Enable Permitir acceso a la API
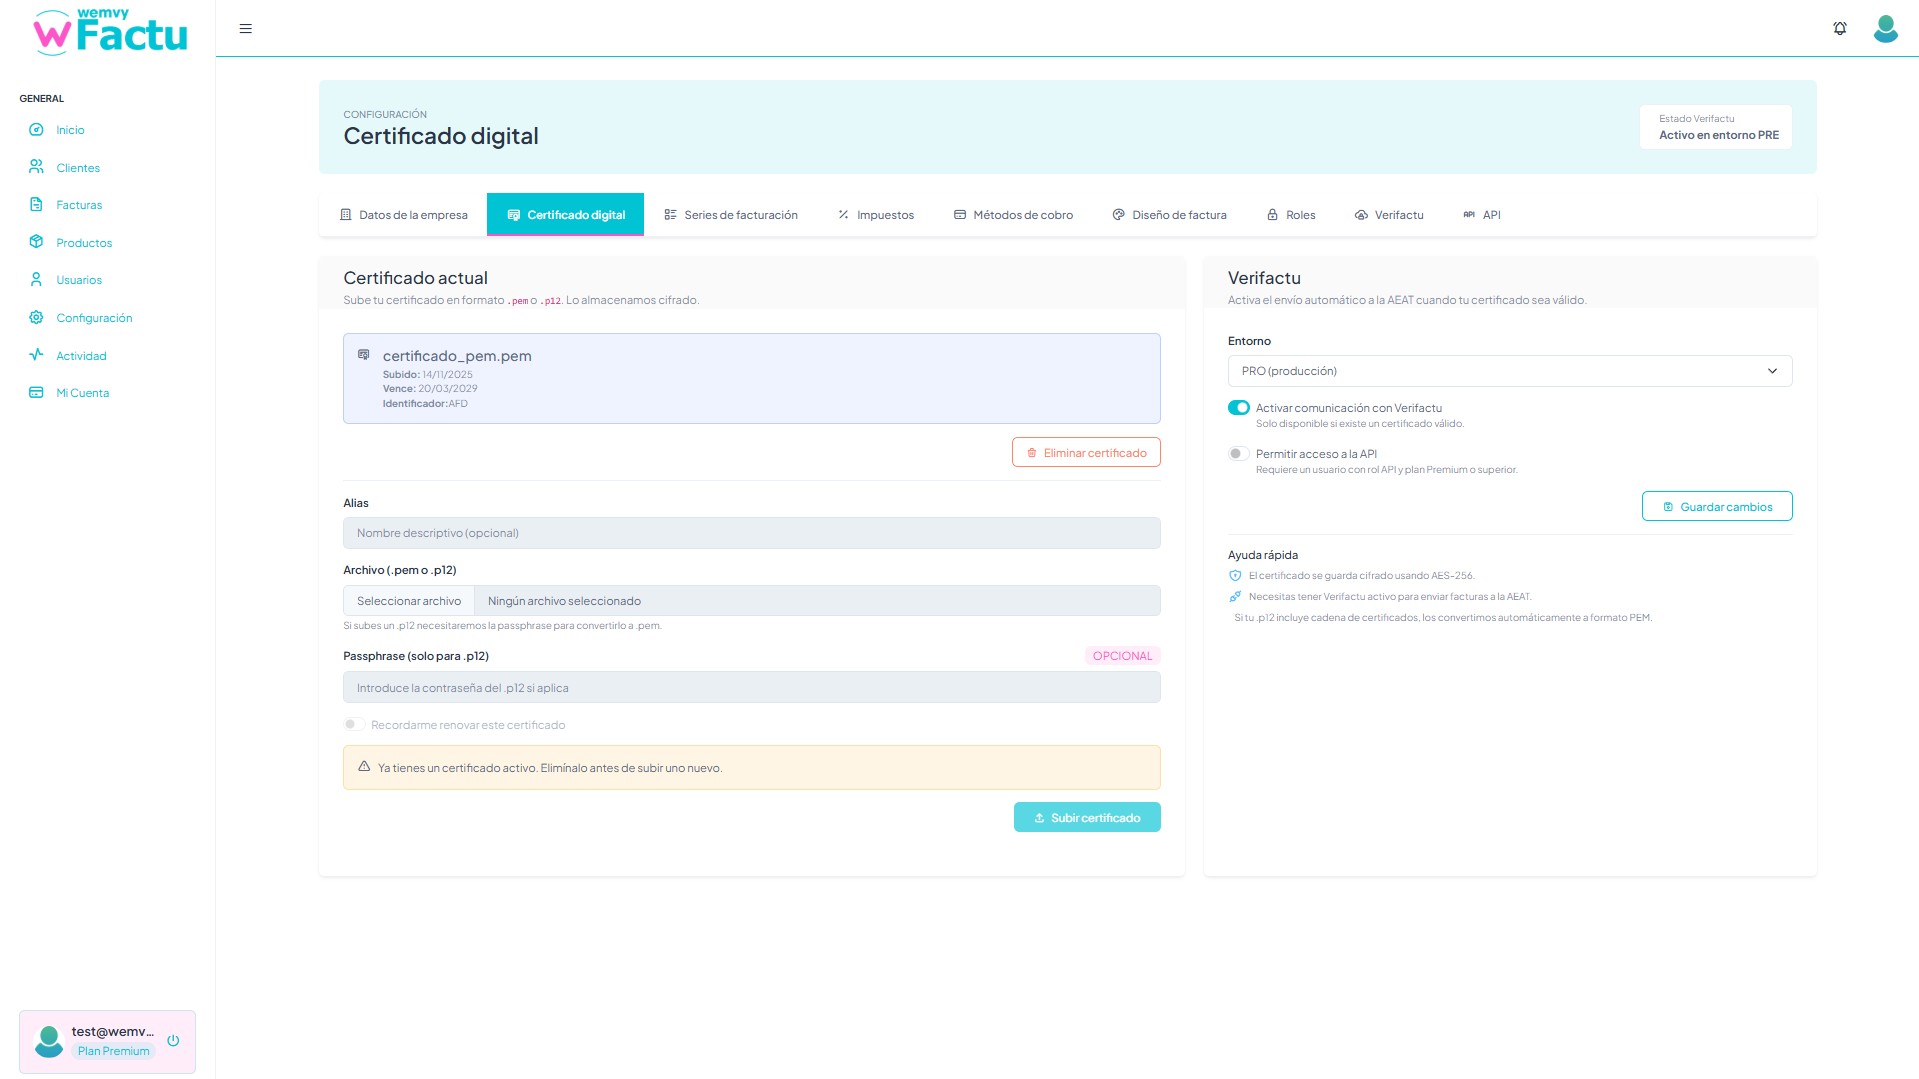 click(x=1238, y=453)
